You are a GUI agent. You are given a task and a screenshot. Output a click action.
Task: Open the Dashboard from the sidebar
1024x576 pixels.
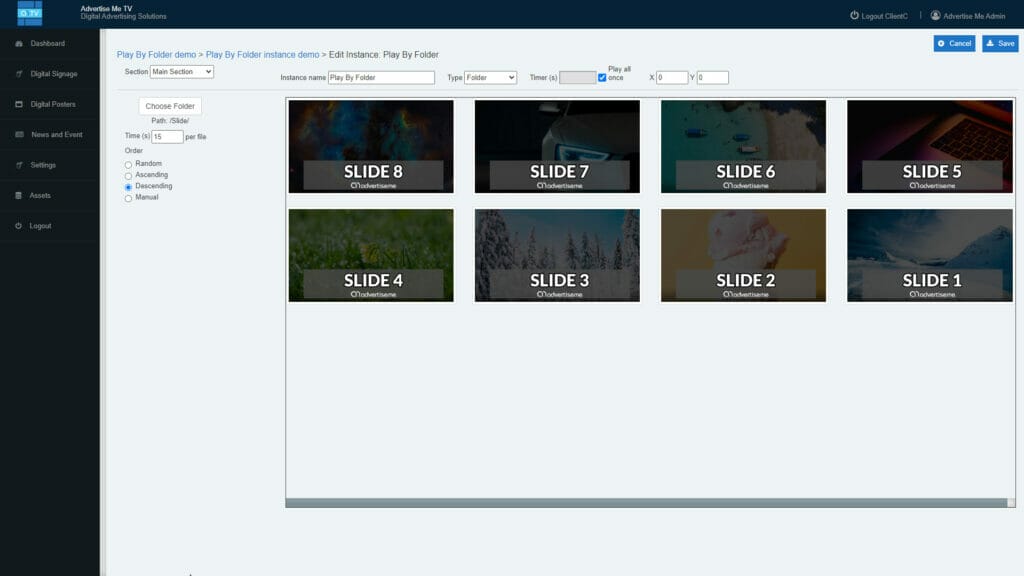click(x=45, y=43)
